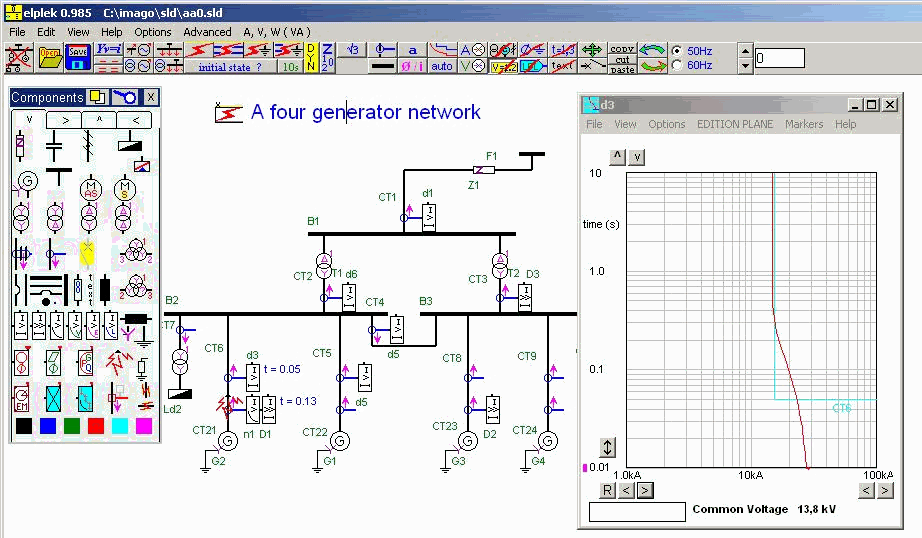Click the Save floppy disk icon

(79, 58)
